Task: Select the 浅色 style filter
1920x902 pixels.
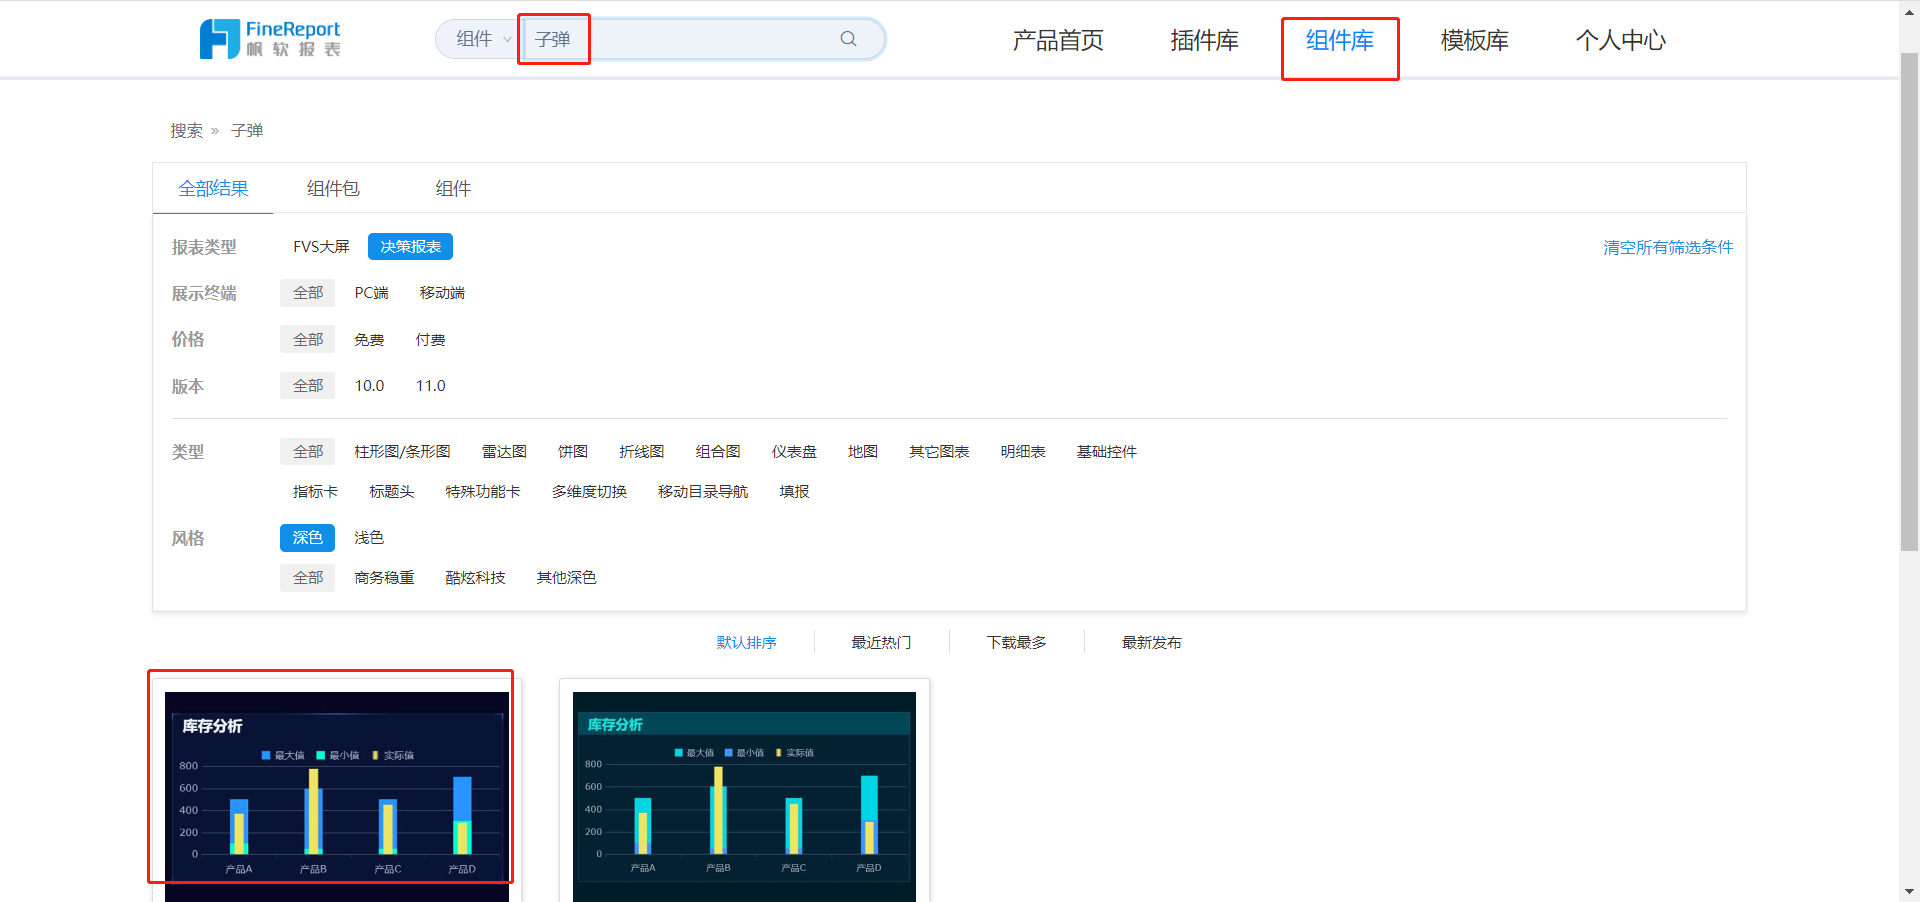Action: 369,538
